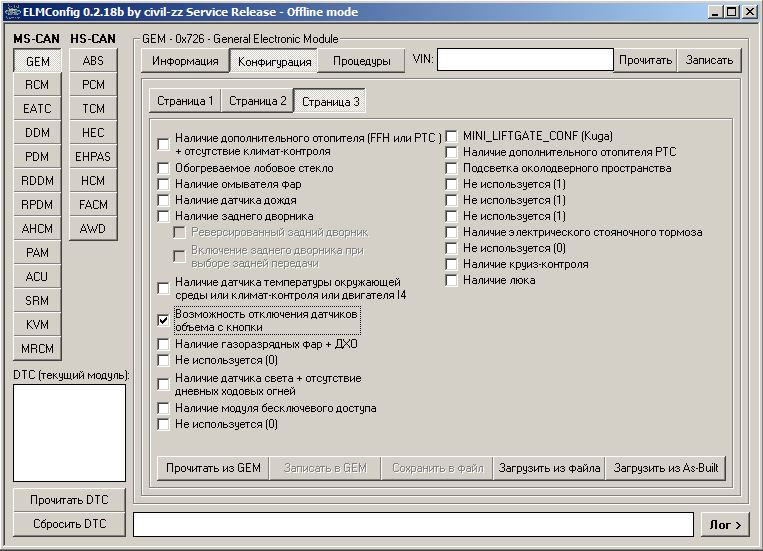The image size is (763, 551).
Task: Select the TCM module
Action: click(x=93, y=109)
